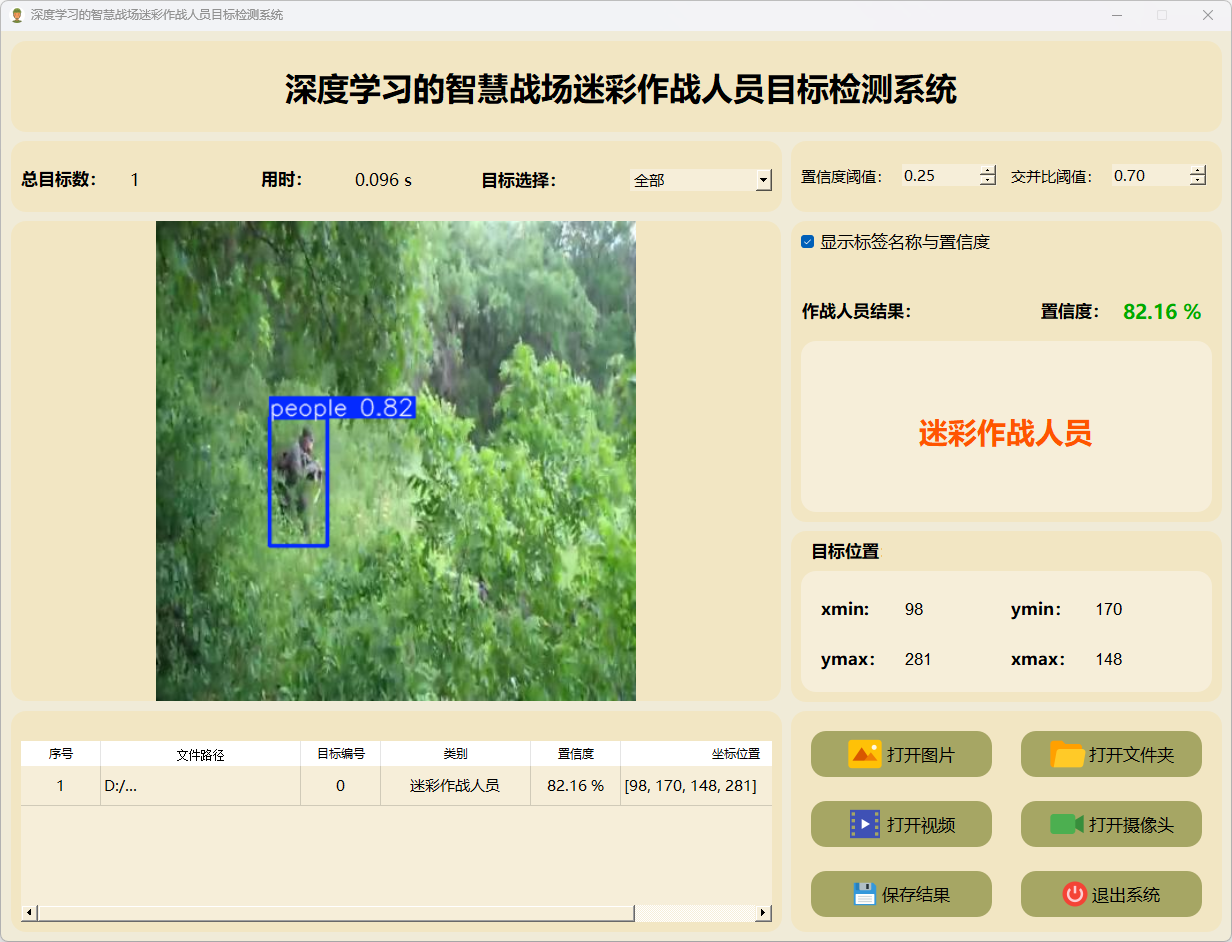1232x942 pixels.
Task: Toggle the 显示标签名称与置信度 checkbox
Action: 808,242
